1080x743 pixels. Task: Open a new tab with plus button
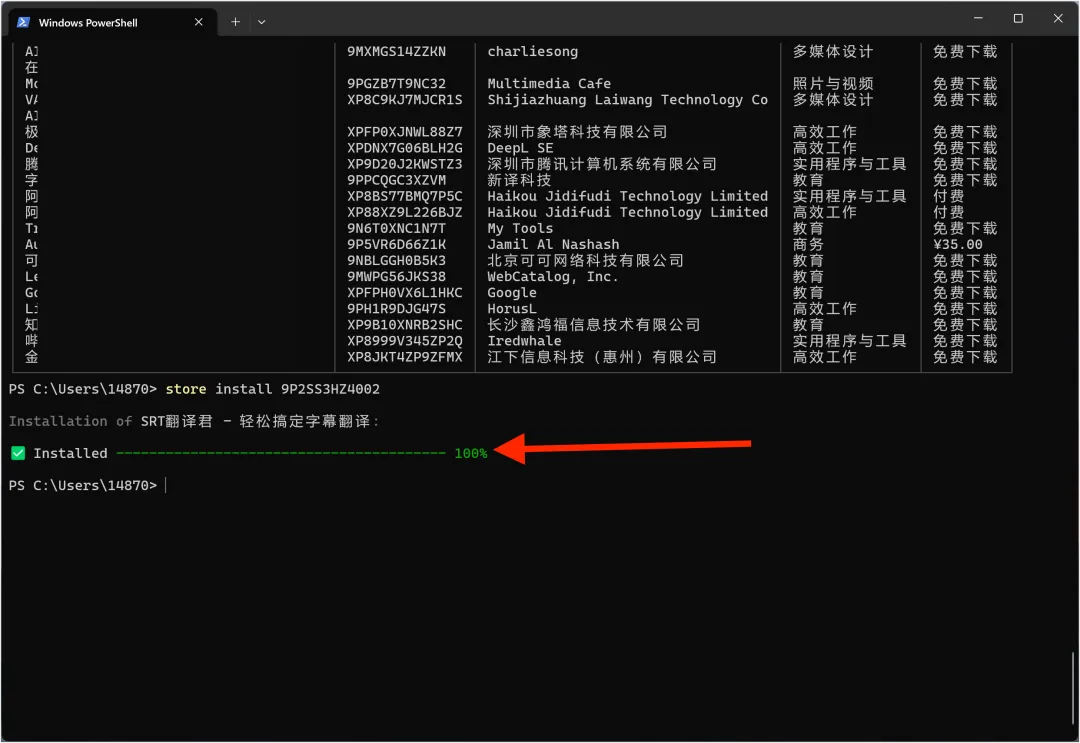click(235, 22)
